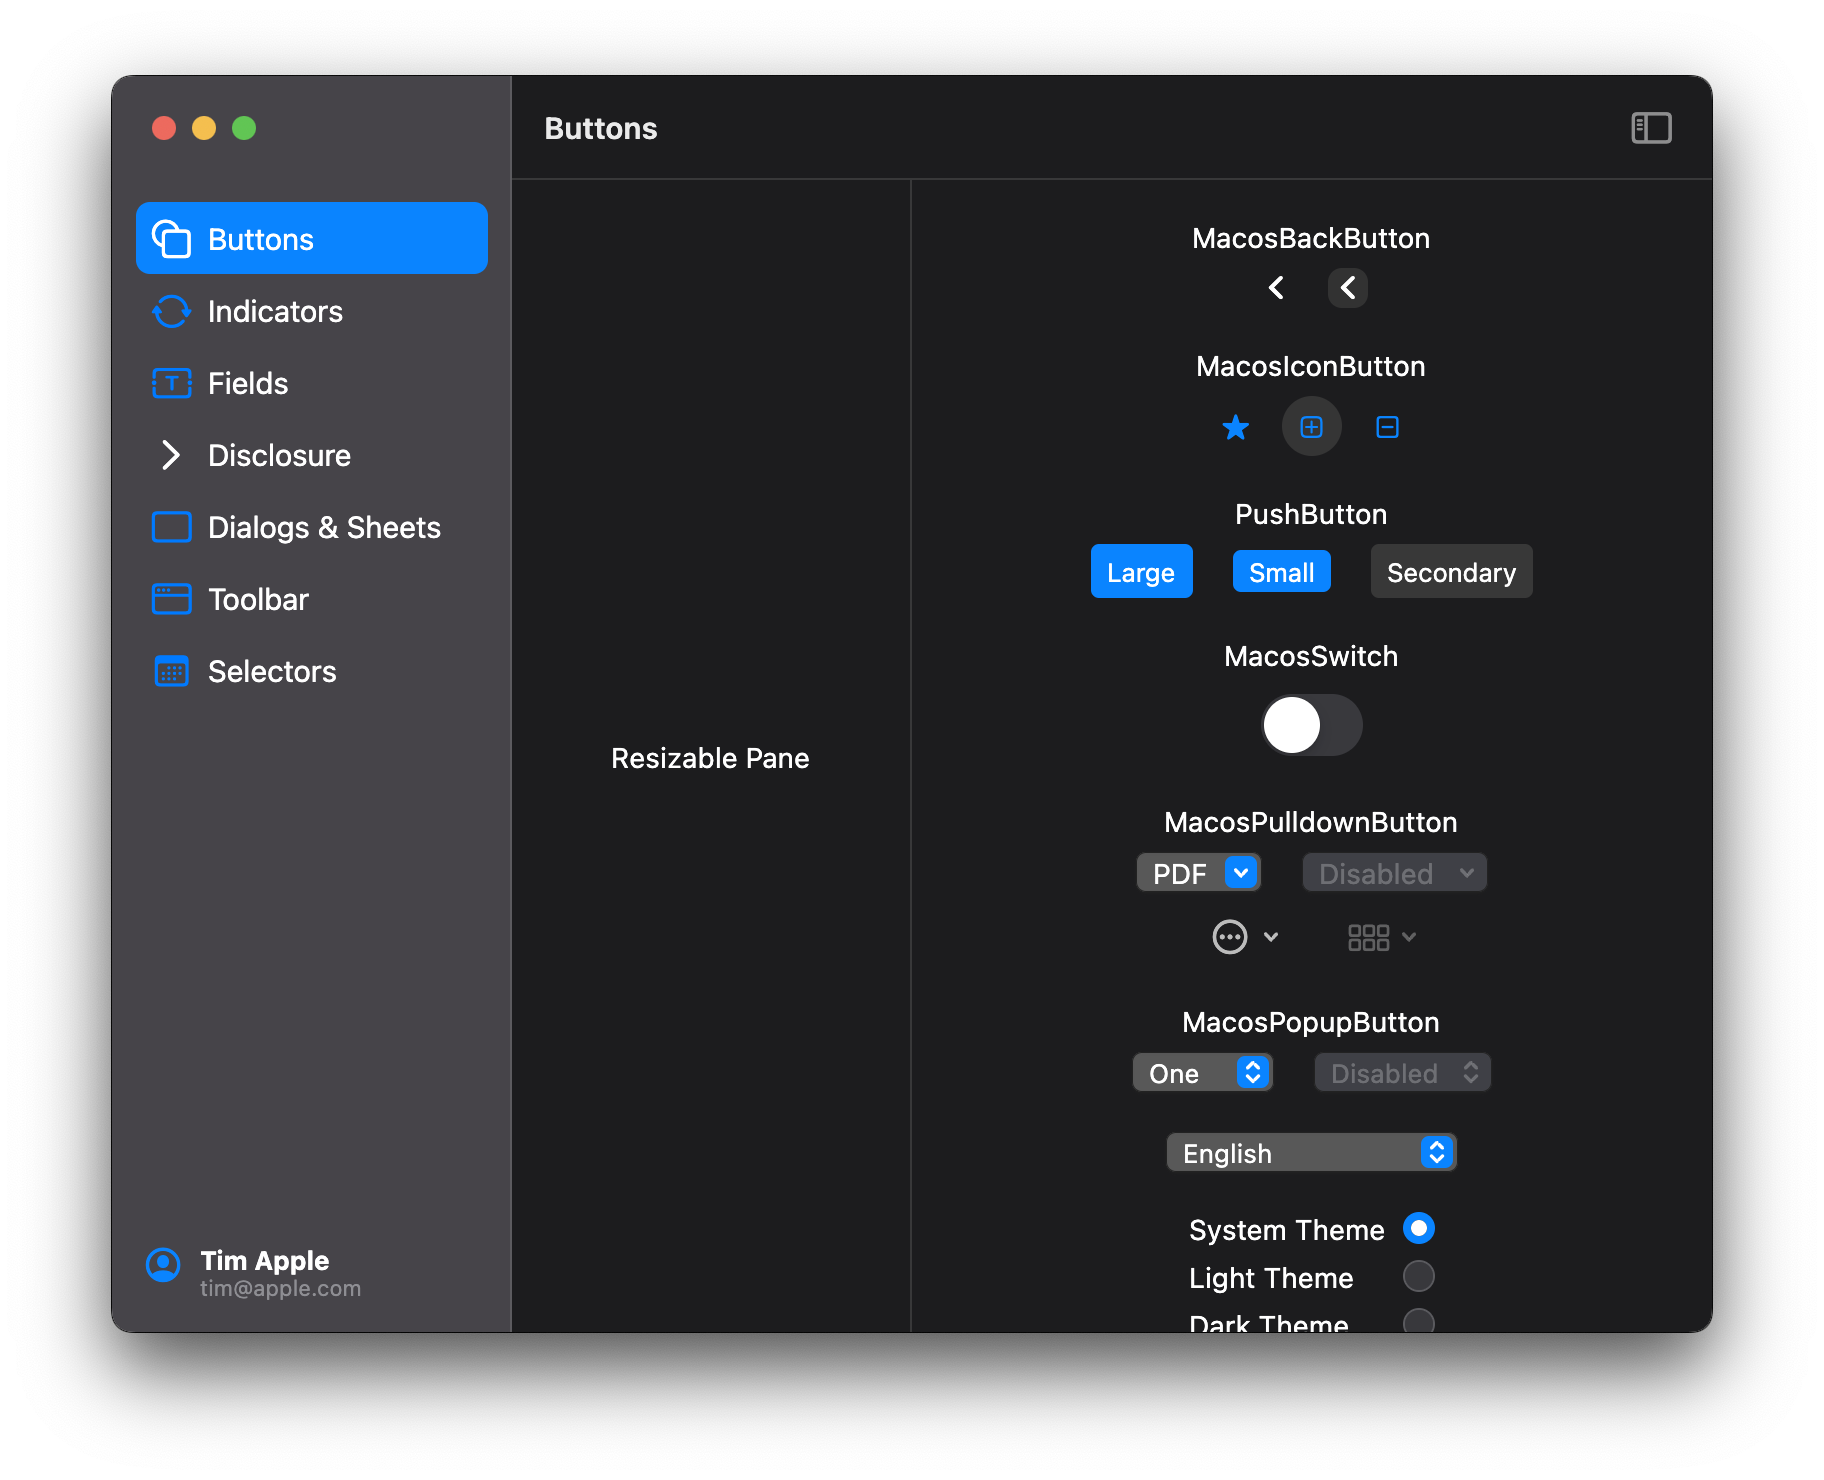Viewport: 1824px width, 1480px height.
Task: Click the Resizable Pane label
Action: coord(710,758)
